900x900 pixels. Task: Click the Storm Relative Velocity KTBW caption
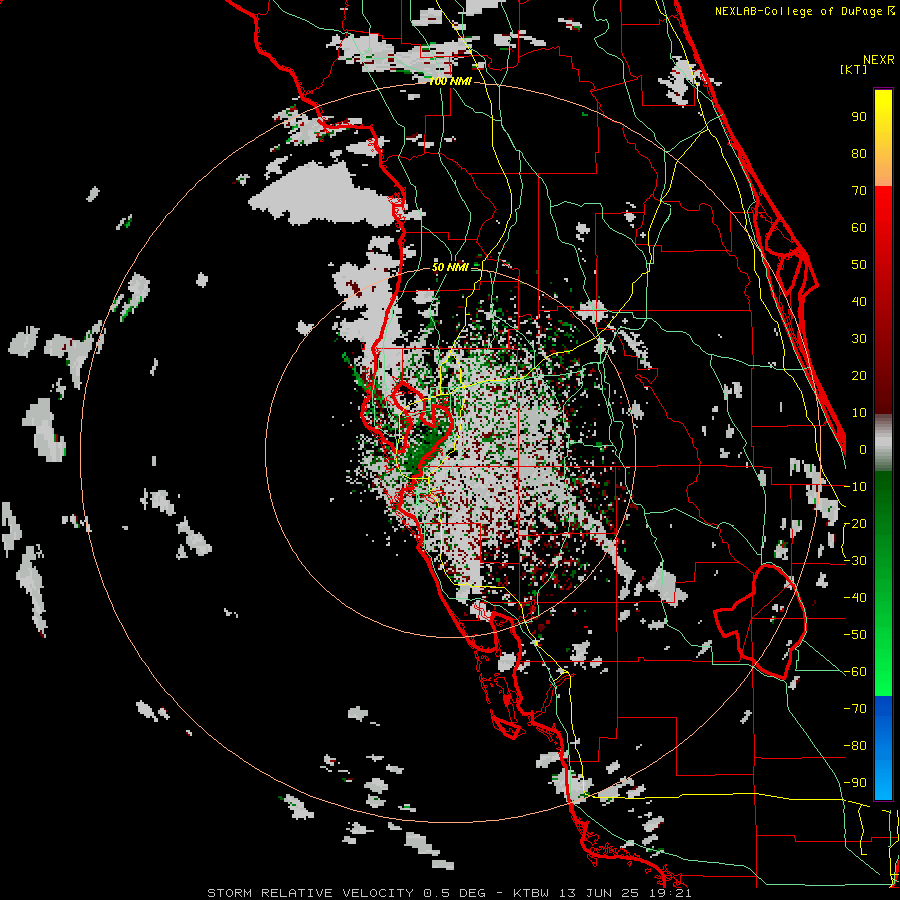pos(449,893)
